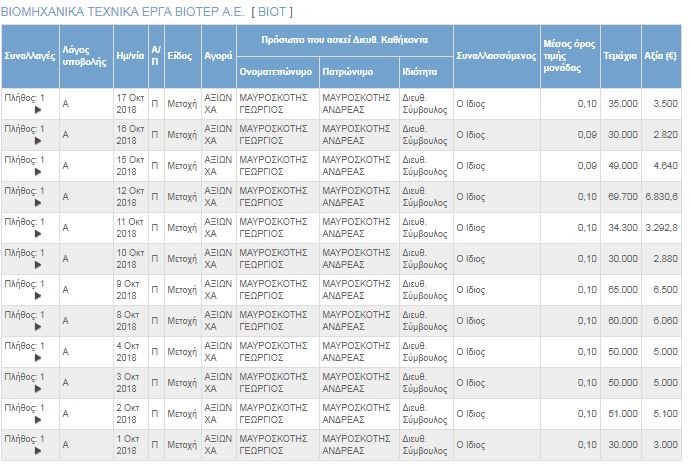Select the value amount 6.830,6
Screen dimensions: 691x465
tap(661, 197)
